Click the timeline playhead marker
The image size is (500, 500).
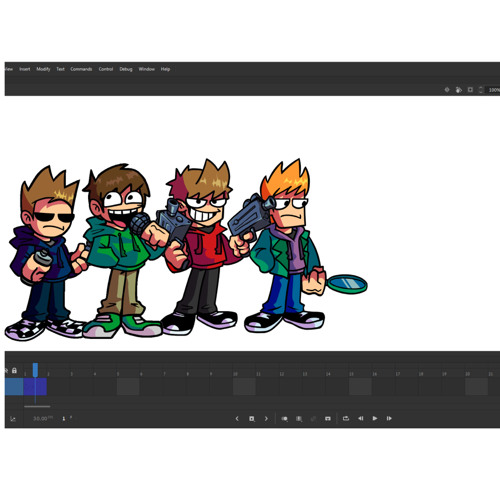click(35, 369)
